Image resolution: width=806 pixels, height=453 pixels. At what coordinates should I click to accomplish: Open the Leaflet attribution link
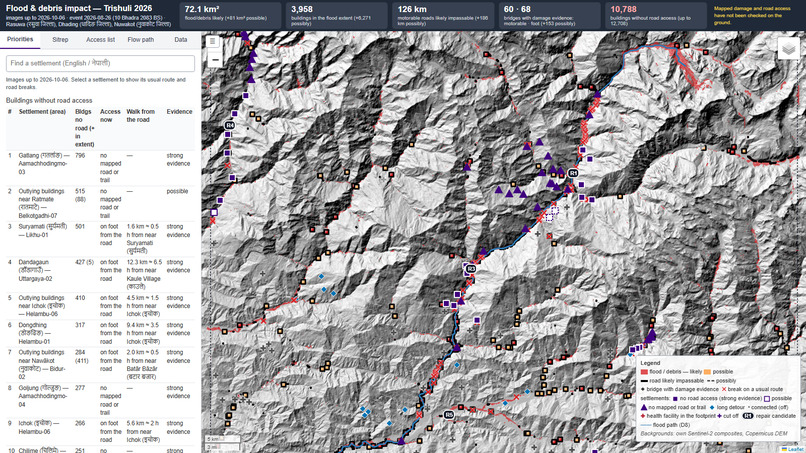pos(794,449)
